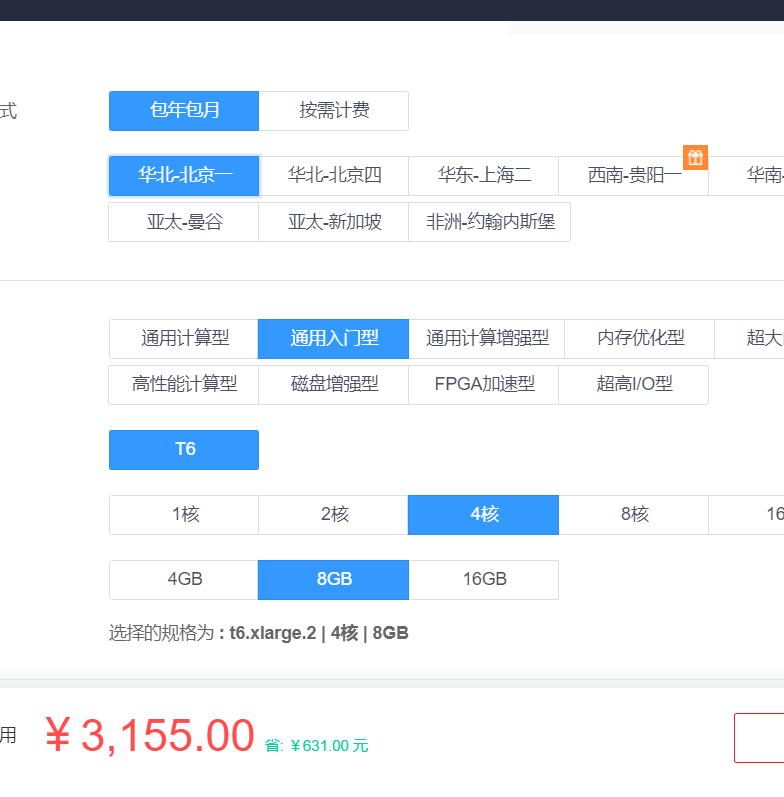The width and height of the screenshot is (784, 797).
Task: Choose the 亚太-新加坡 region
Action: 334,222
